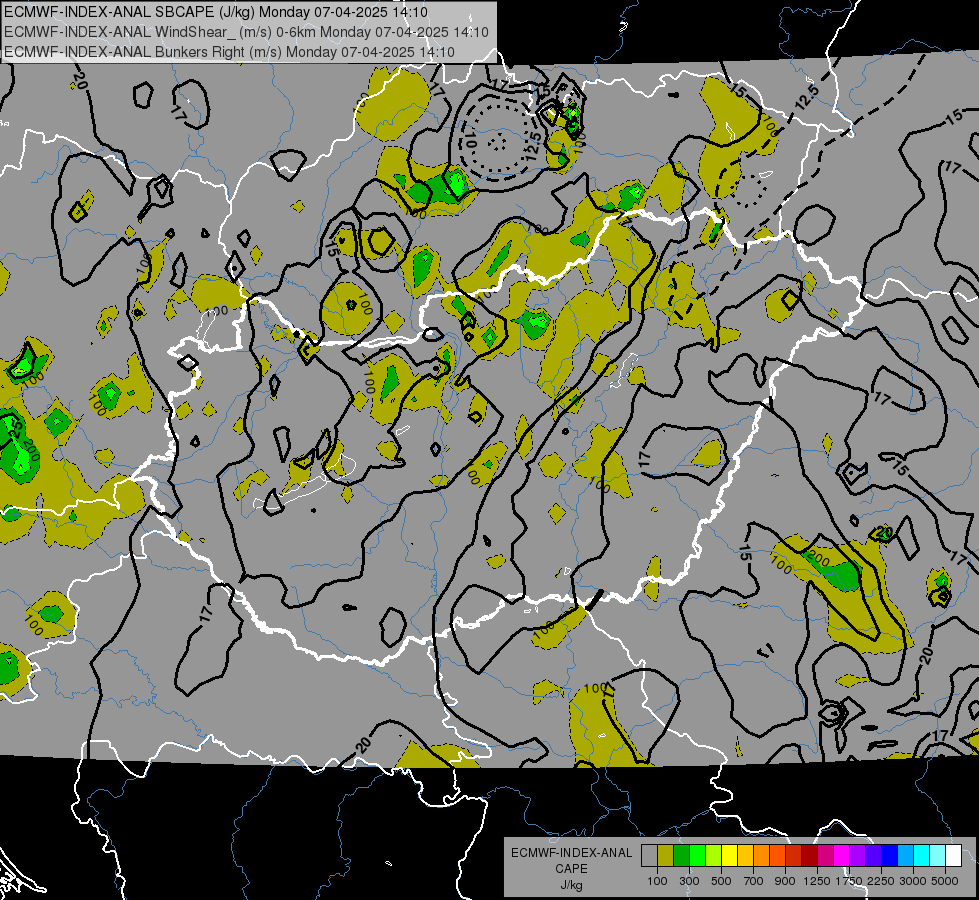Click the legend value 300
This screenshot has width=979, height=900.
click(x=690, y=881)
